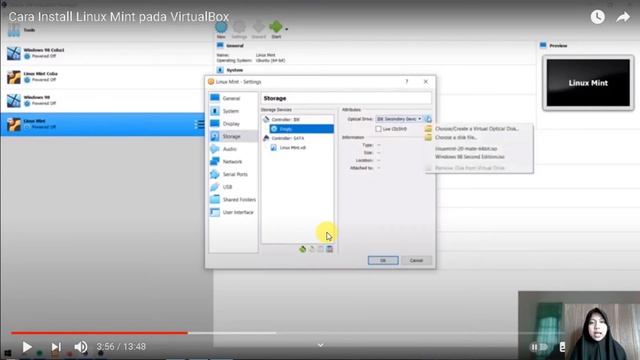Click the Windows Start button on taskbar
Image resolution: width=640 pixels, height=360 pixels.
click(8, 353)
